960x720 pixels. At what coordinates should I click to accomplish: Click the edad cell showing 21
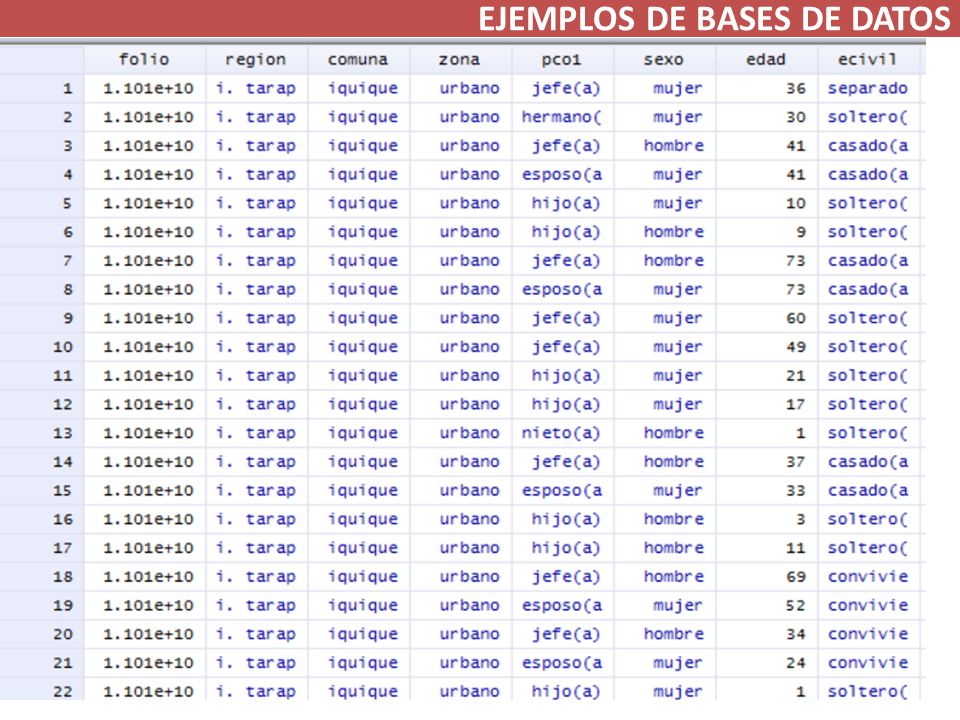[x=767, y=376]
